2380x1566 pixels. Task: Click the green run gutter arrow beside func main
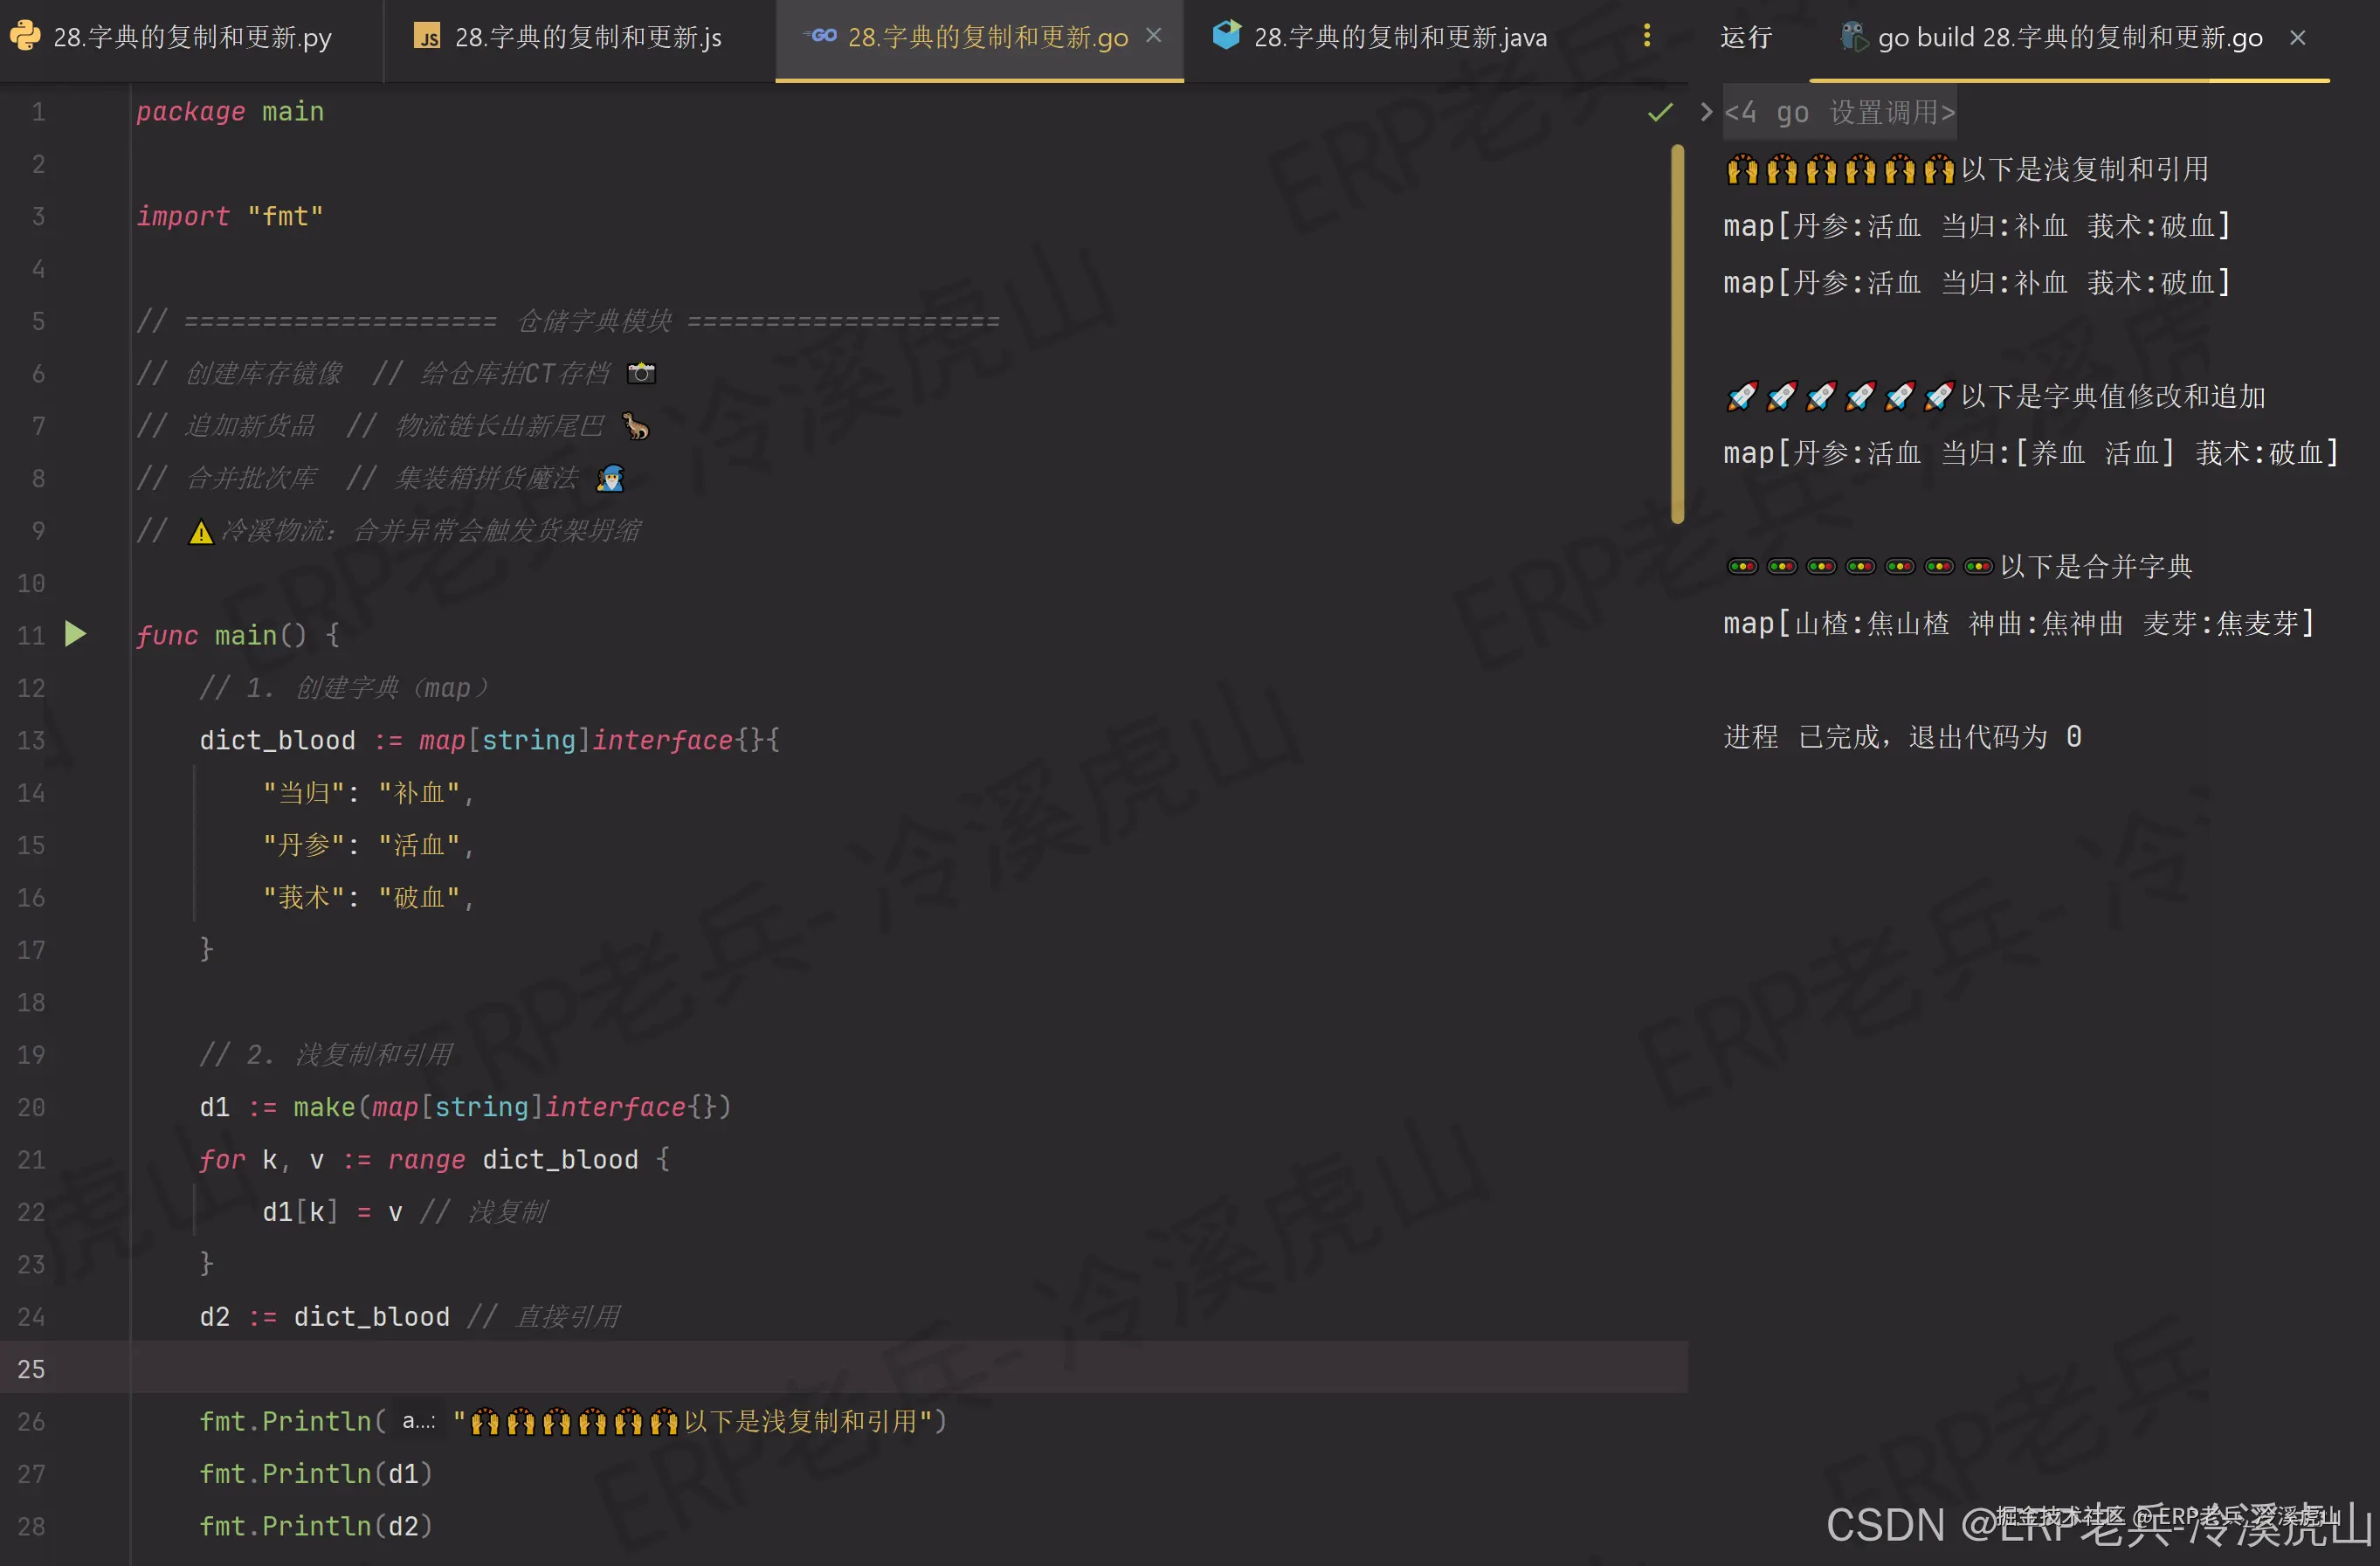click(75, 634)
